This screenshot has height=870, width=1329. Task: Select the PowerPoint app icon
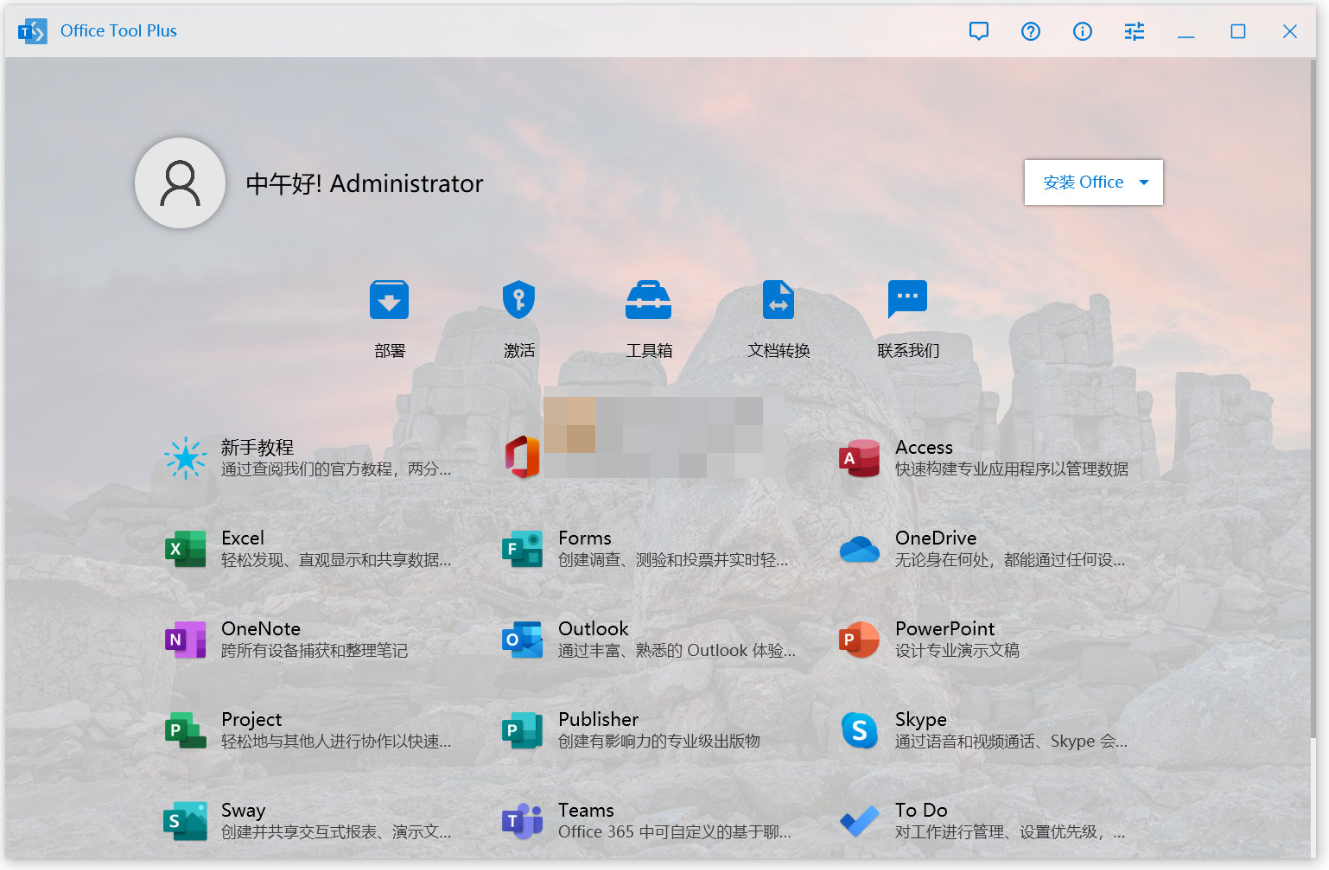tap(858, 639)
